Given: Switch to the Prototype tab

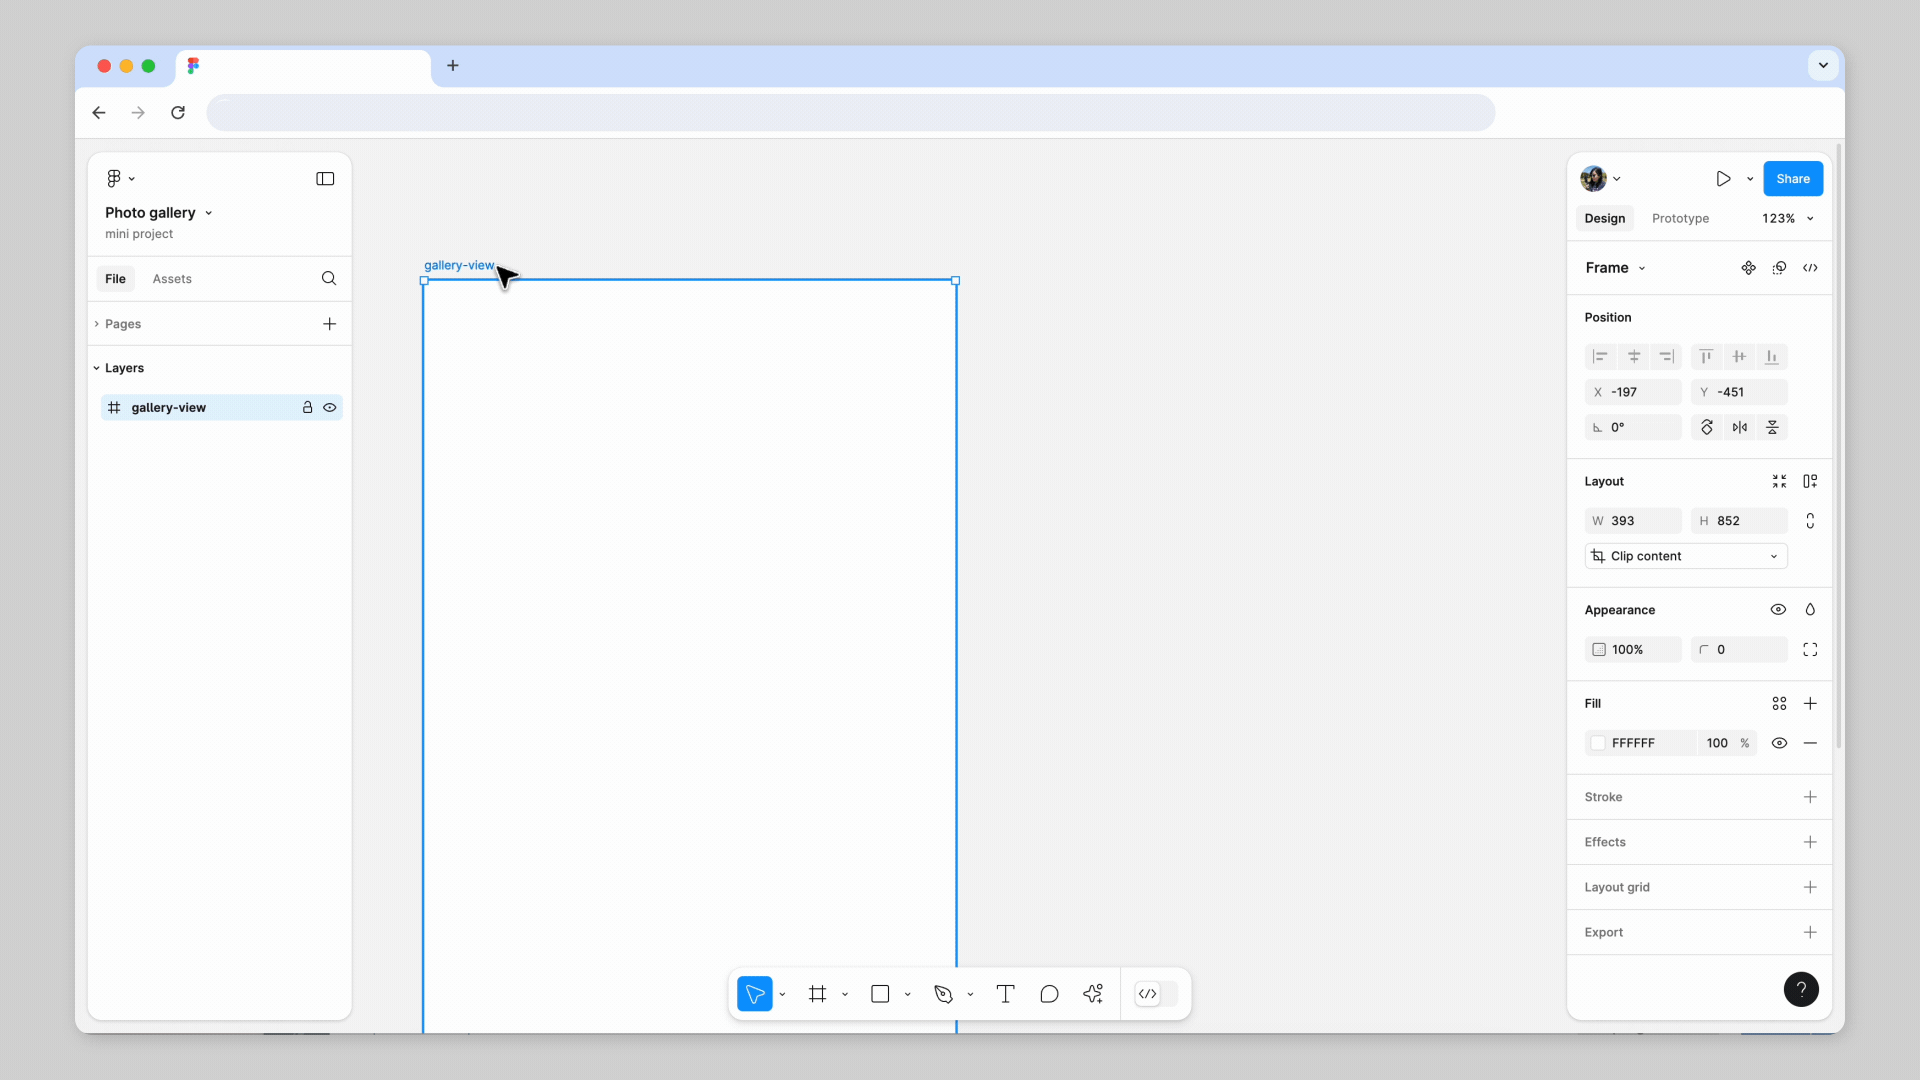Looking at the screenshot, I should point(1680,218).
